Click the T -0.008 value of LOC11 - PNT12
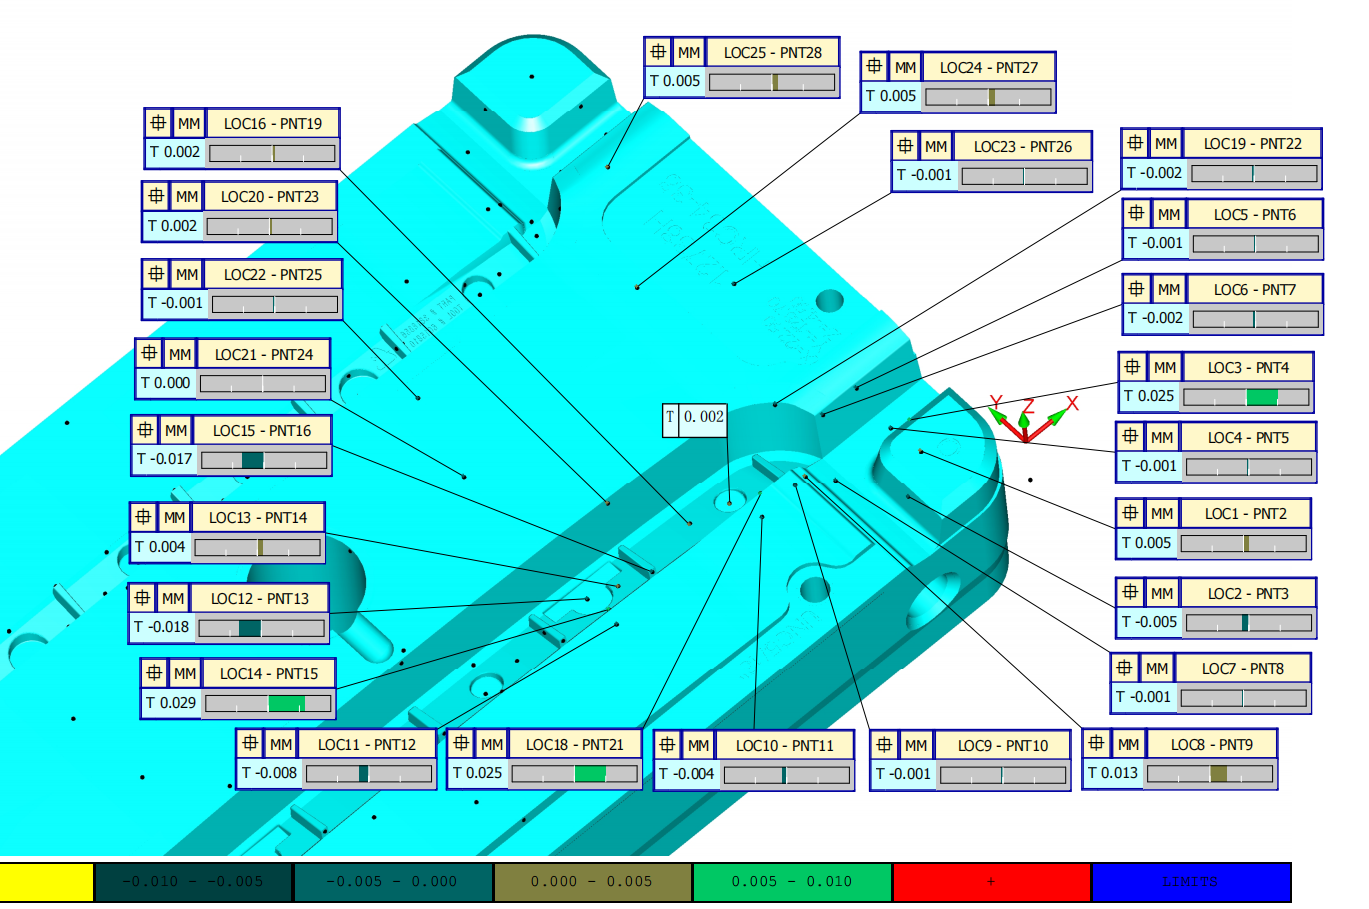The width and height of the screenshot is (1369, 909). coord(269,773)
